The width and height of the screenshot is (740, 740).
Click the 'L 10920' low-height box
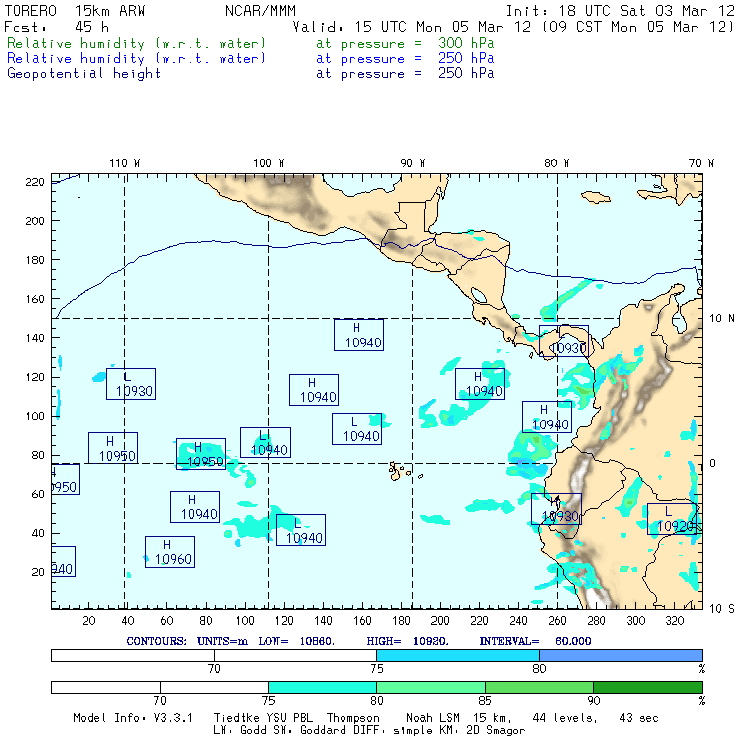[672, 519]
